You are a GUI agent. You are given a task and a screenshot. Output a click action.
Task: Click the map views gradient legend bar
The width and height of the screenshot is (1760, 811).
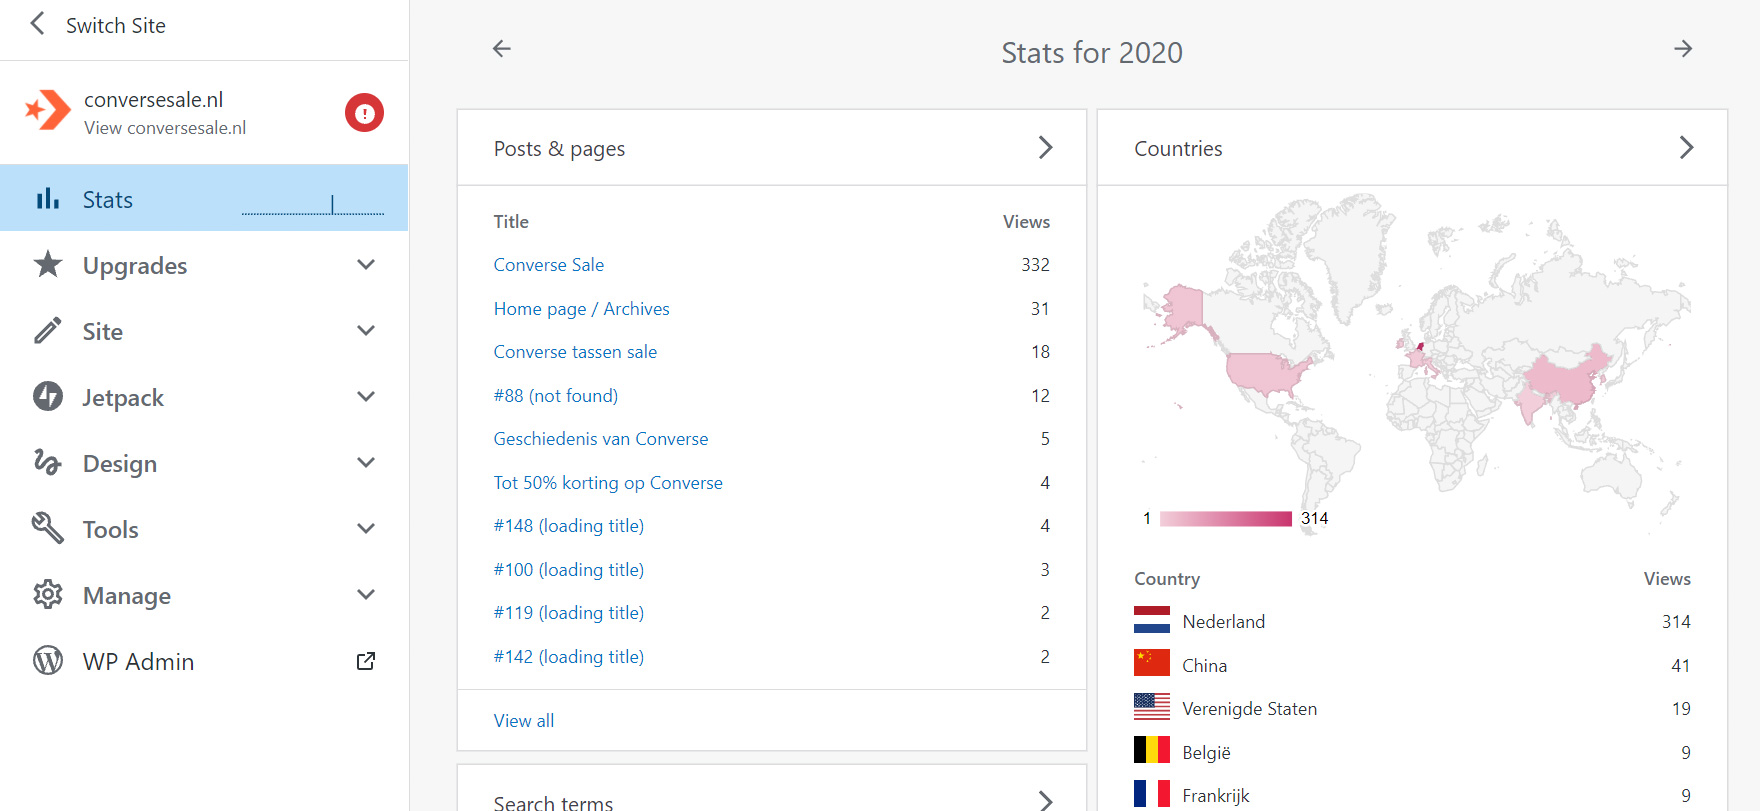(x=1226, y=518)
